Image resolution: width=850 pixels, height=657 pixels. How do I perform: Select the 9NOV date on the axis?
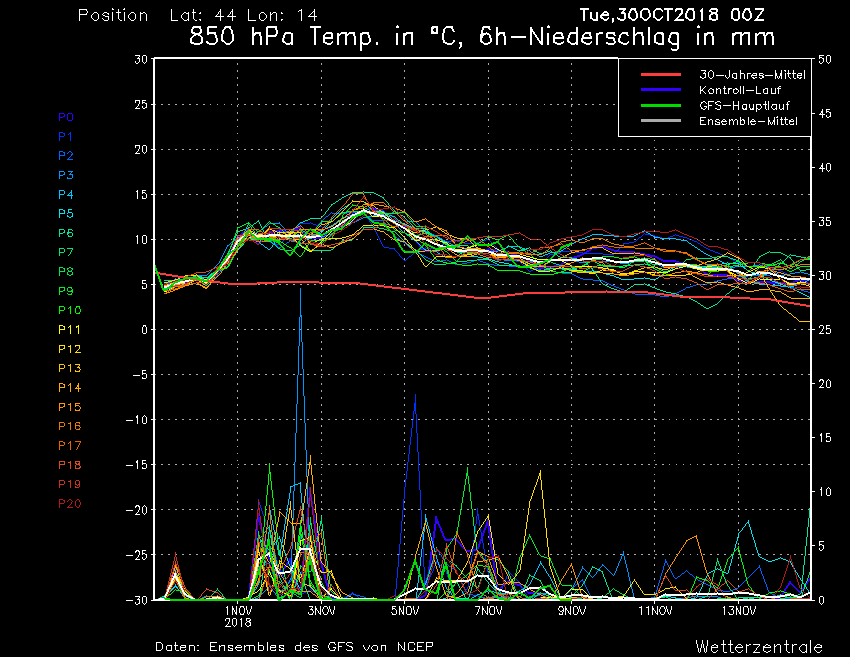pyautogui.click(x=571, y=610)
